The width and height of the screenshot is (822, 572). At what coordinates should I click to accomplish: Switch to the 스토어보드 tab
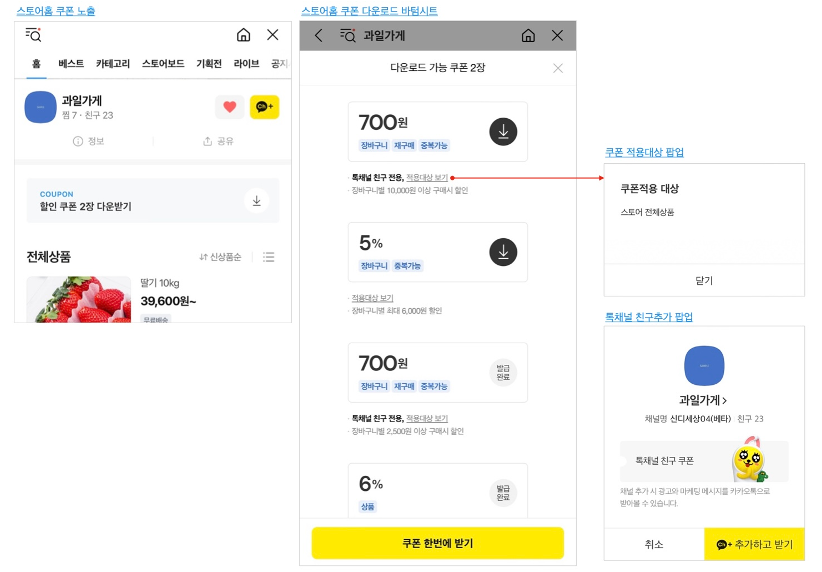(x=163, y=63)
